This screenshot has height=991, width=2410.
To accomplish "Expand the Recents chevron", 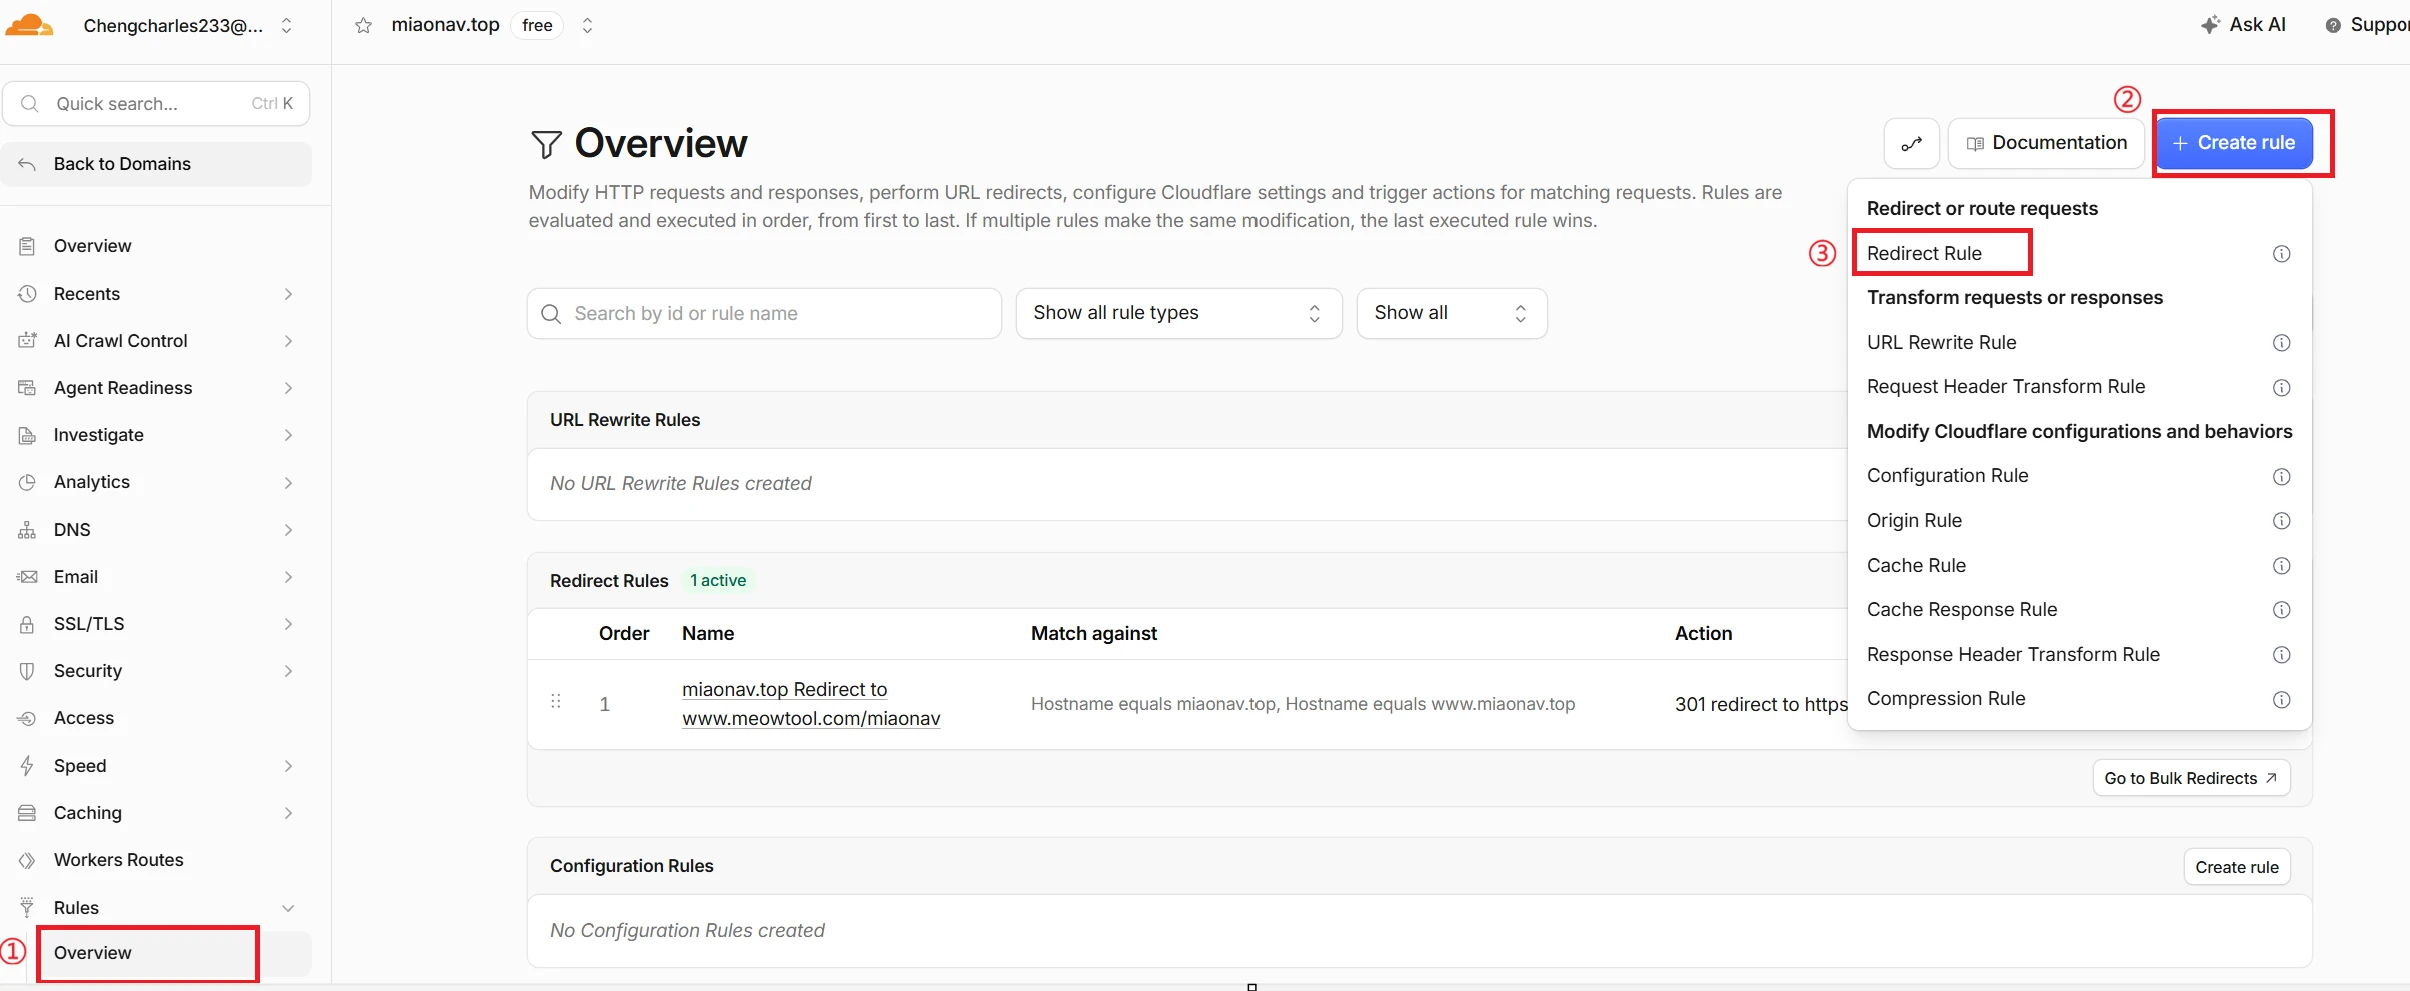I will point(288,294).
